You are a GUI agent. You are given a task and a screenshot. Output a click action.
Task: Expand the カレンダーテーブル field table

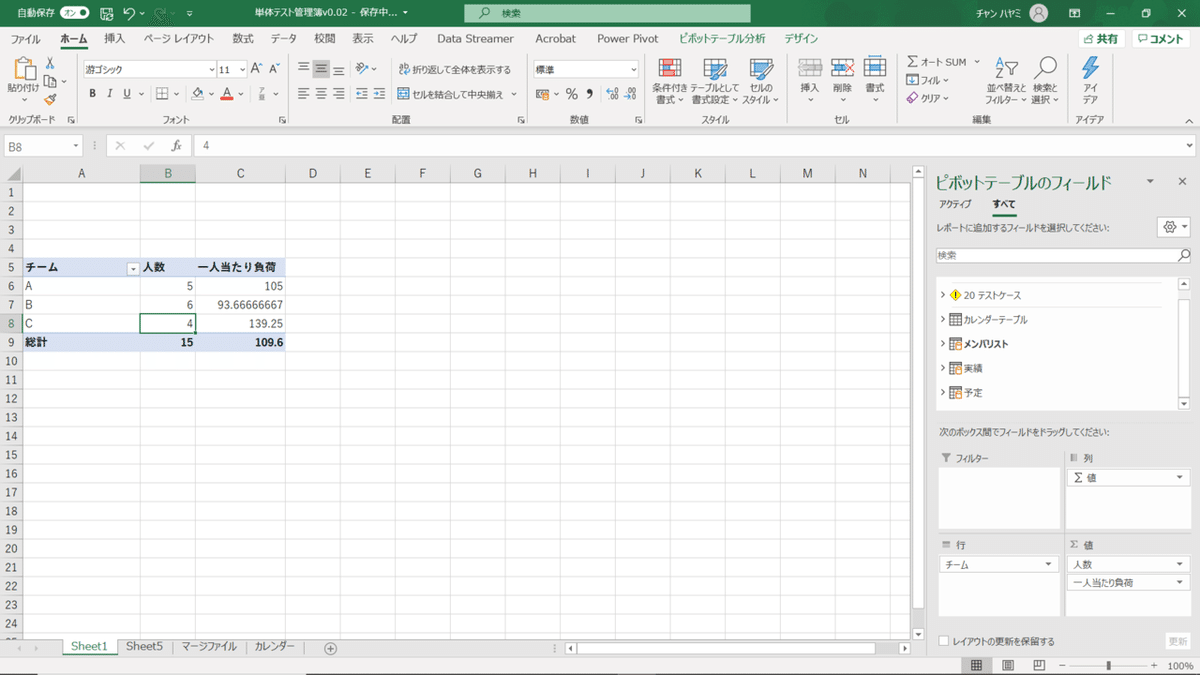click(x=943, y=319)
